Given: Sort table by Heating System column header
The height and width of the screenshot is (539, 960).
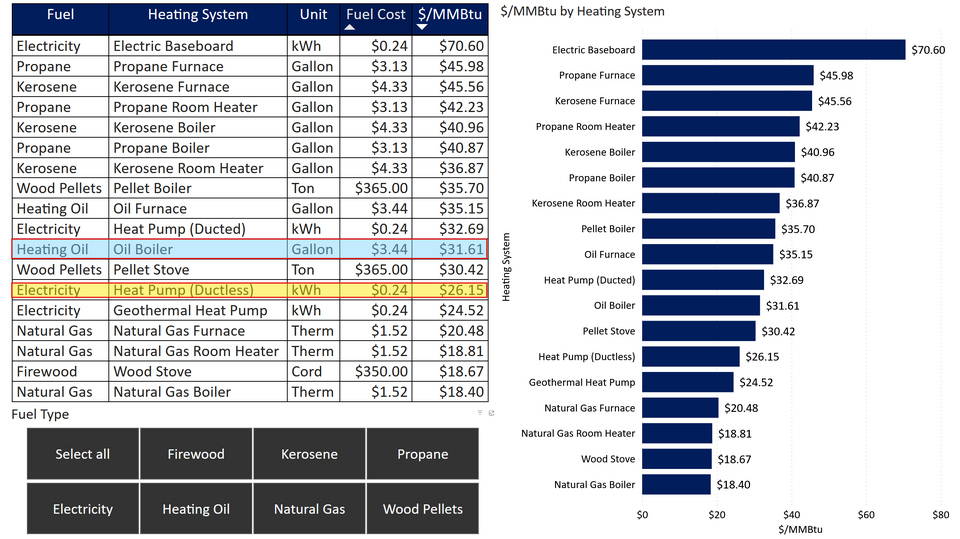Looking at the screenshot, I should 197,16.
